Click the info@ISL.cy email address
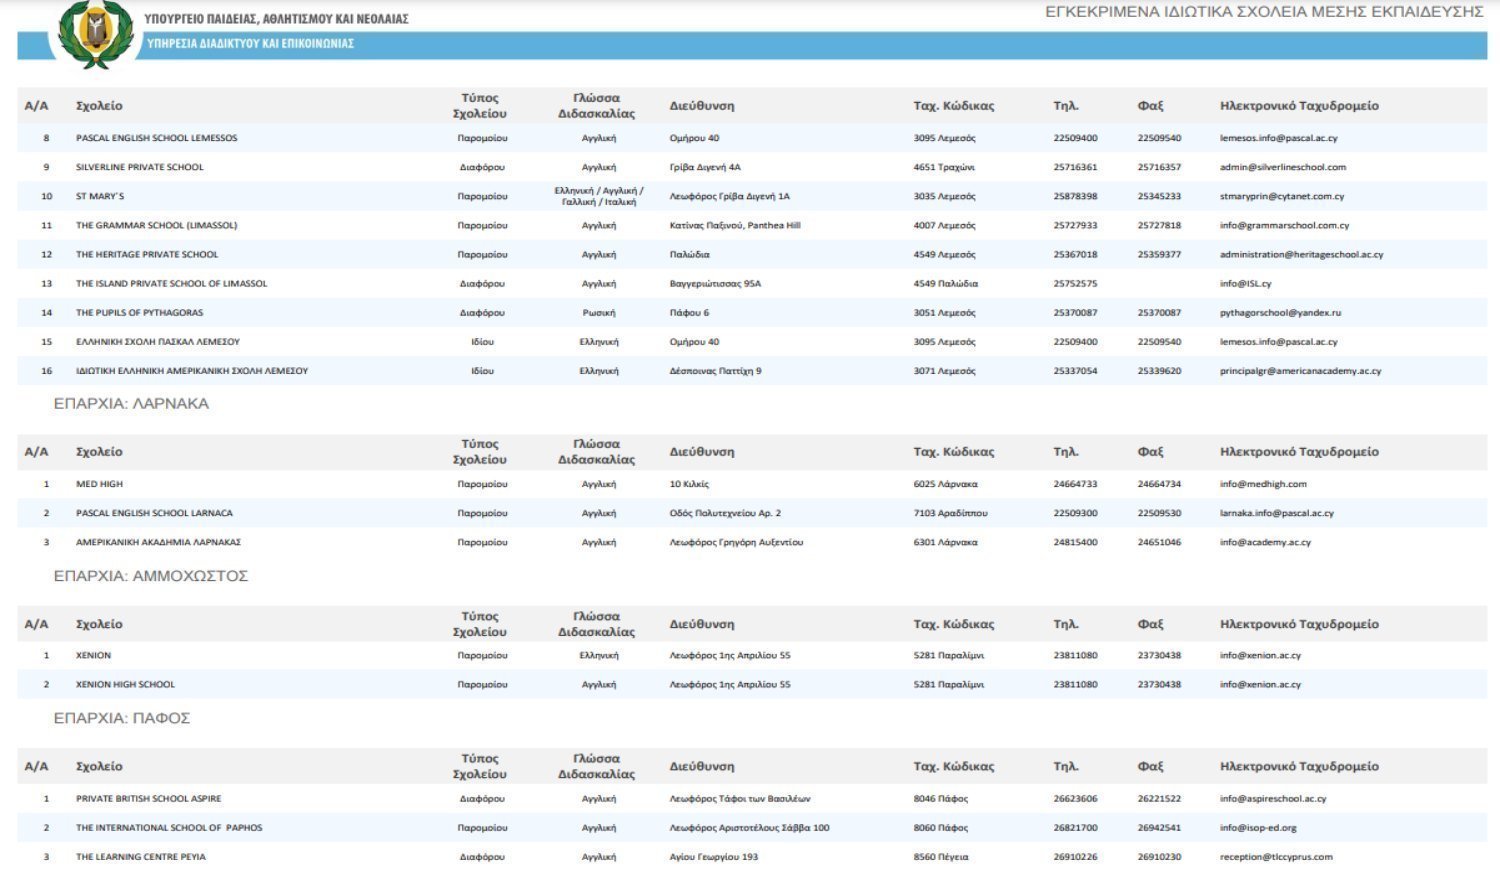Image resolution: width=1500 pixels, height=870 pixels. [1246, 283]
